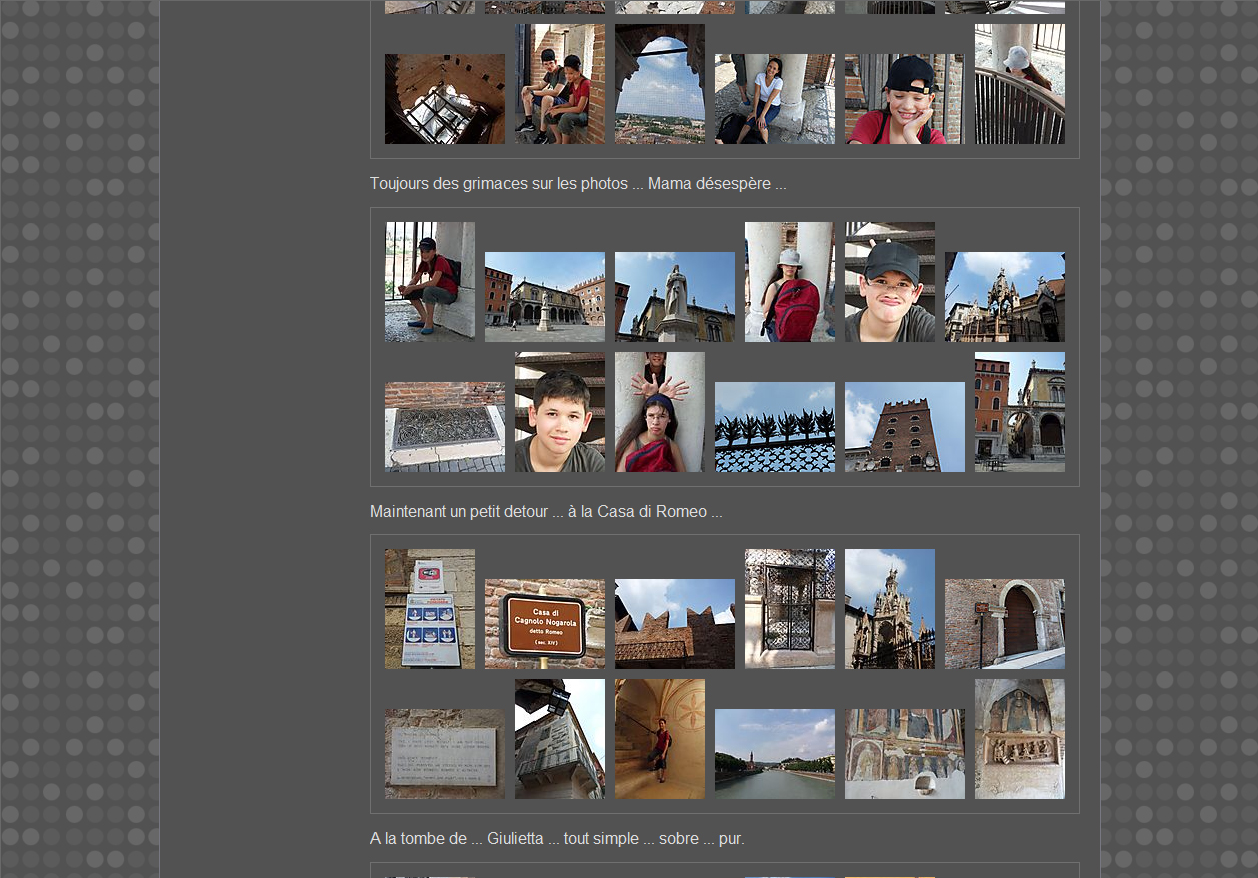The width and height of the screenshot is (1258, 878).
Task: Select the ornate metal ground grate photo
Action: point(444,427)
